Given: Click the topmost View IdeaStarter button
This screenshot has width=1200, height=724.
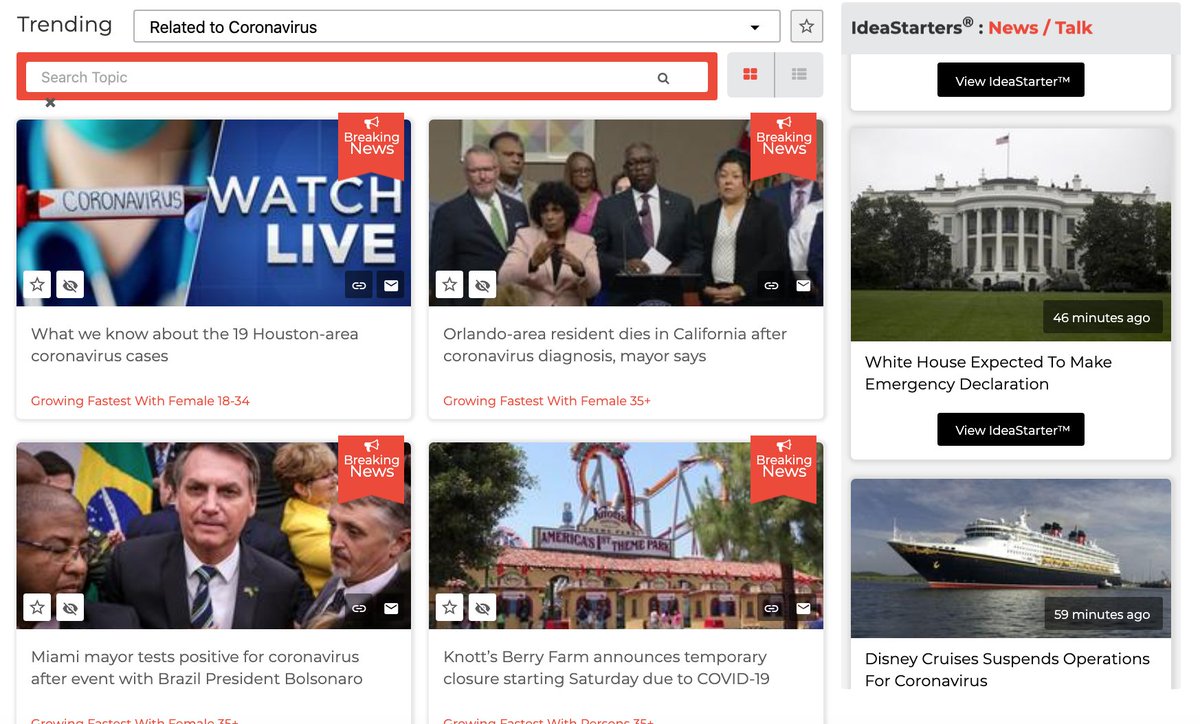Looking at the screenshot, I should pos(1011,81).
